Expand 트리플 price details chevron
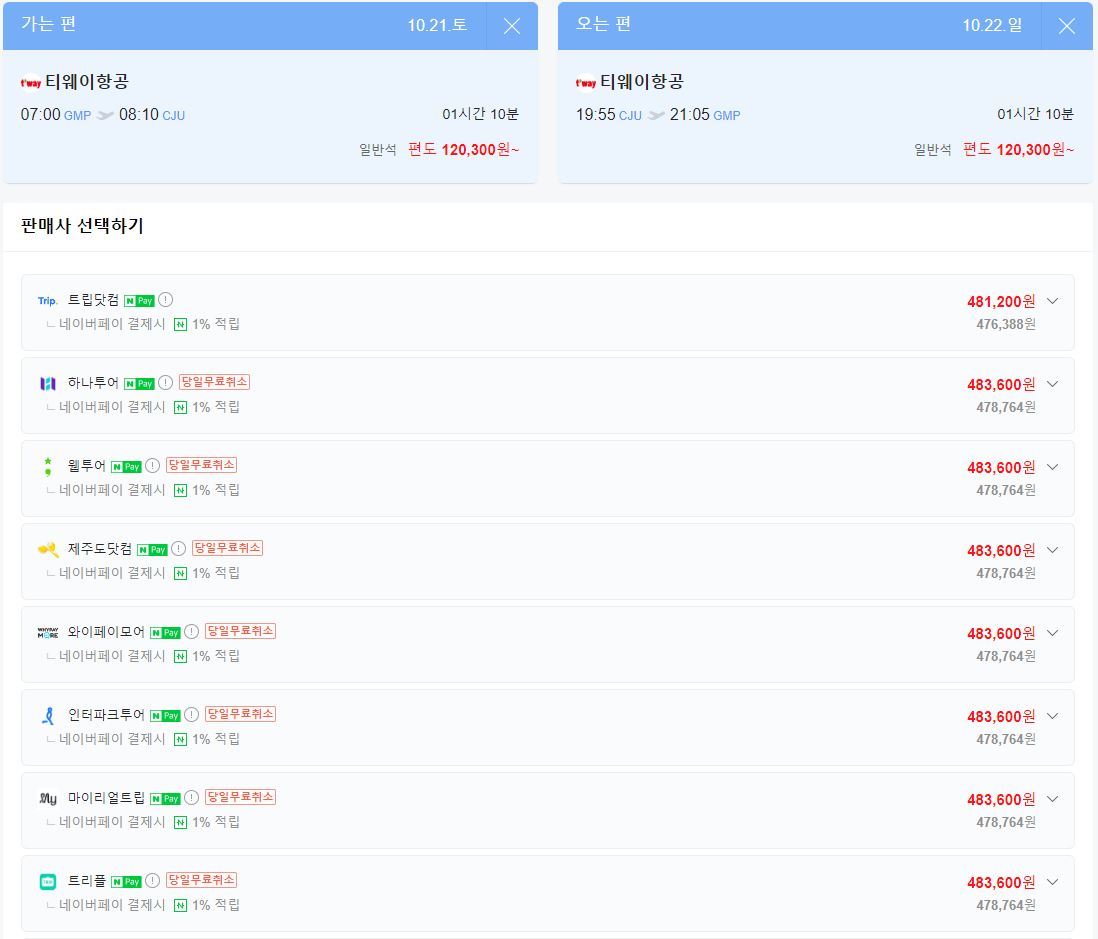Image resolution: width=1098 pixels, height=939 pixels. point(1052,882)
